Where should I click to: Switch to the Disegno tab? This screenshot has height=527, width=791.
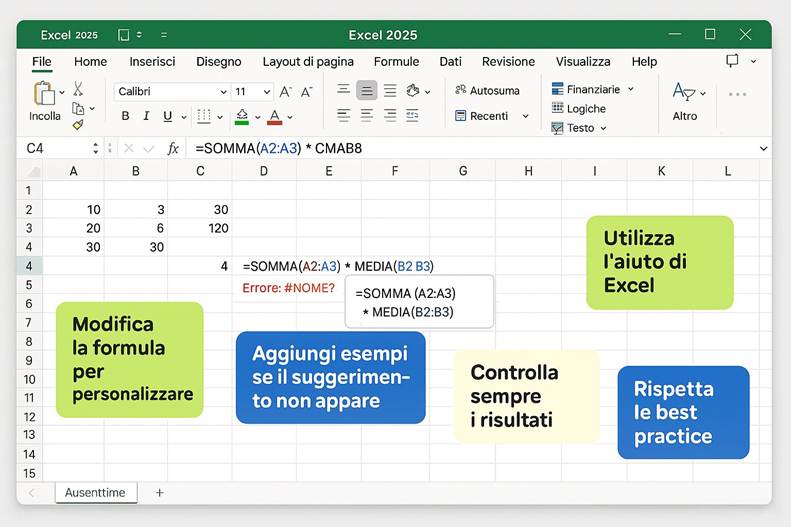coord(219,62)
